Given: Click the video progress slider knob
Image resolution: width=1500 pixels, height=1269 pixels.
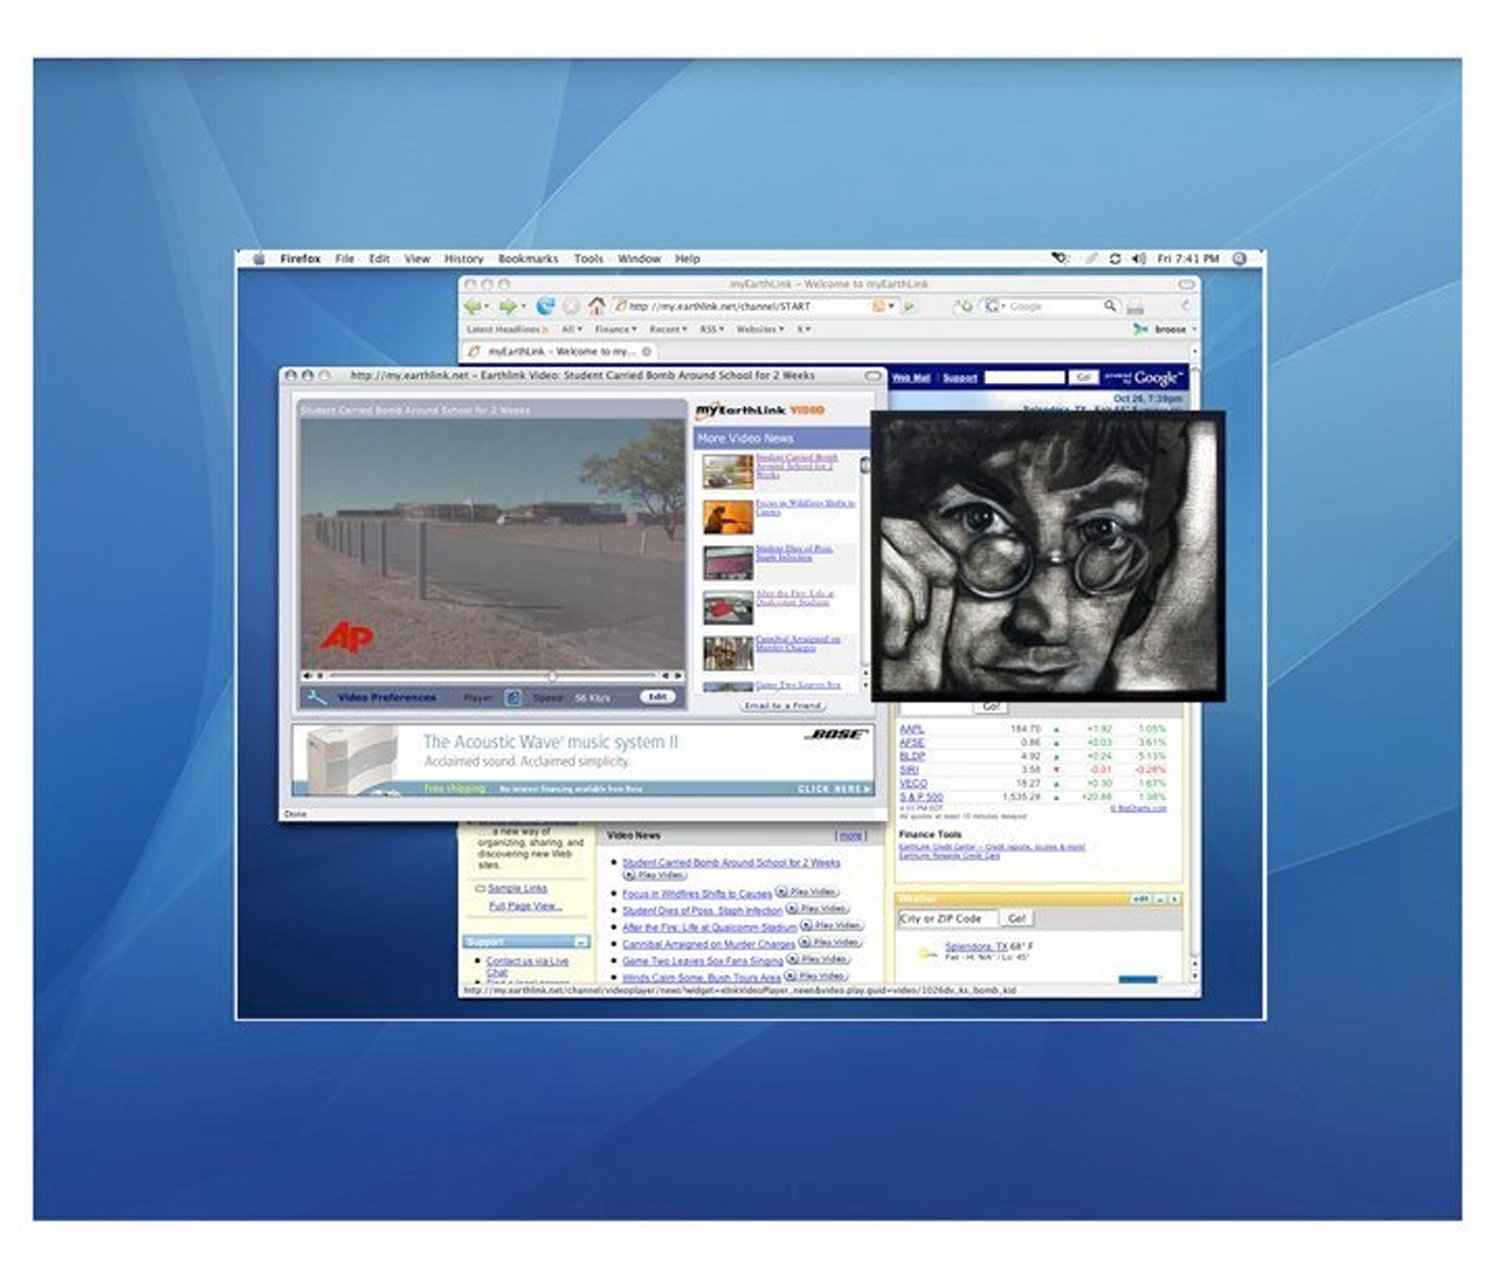Looking at the screenshot, I should point(551,676).
